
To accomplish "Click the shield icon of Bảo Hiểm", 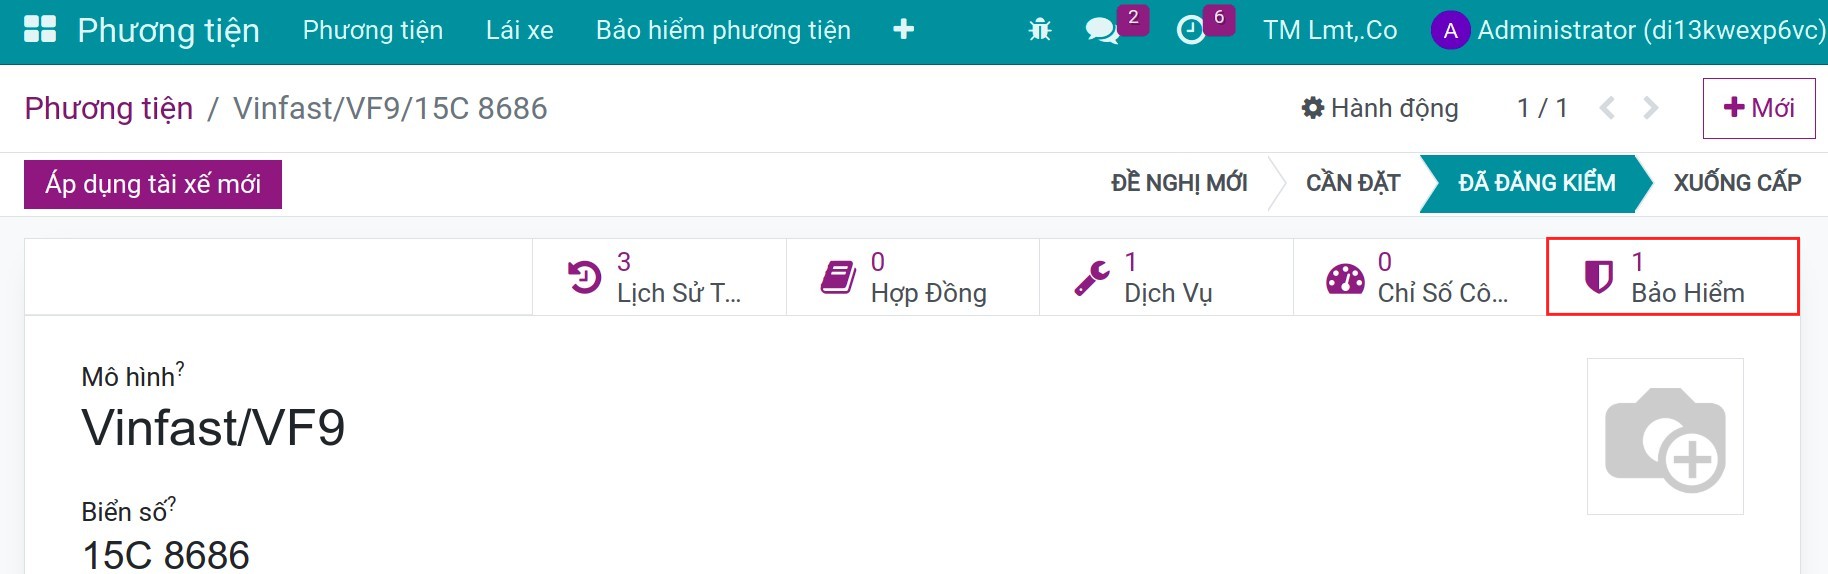I will tap(1599, 277).
